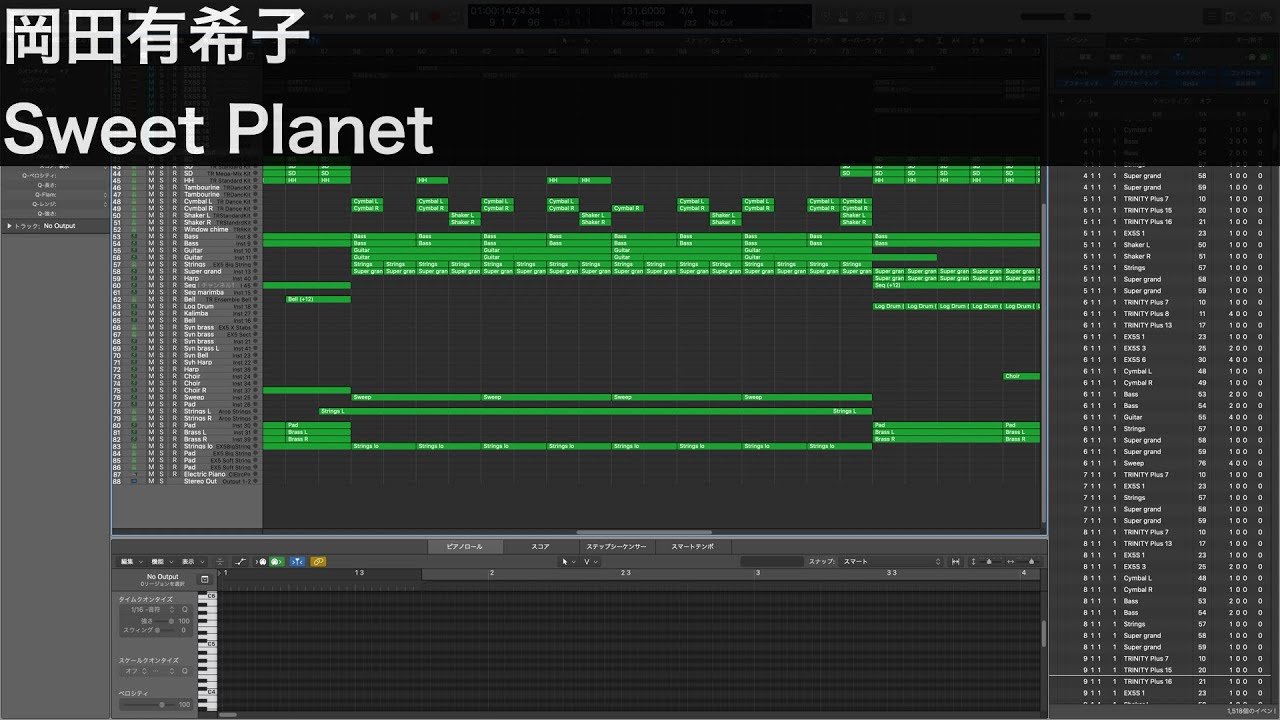Switch to the ステップシーケンサー tab
Viewport: 1280px width, 720px height.
click(x=616, y=547)
